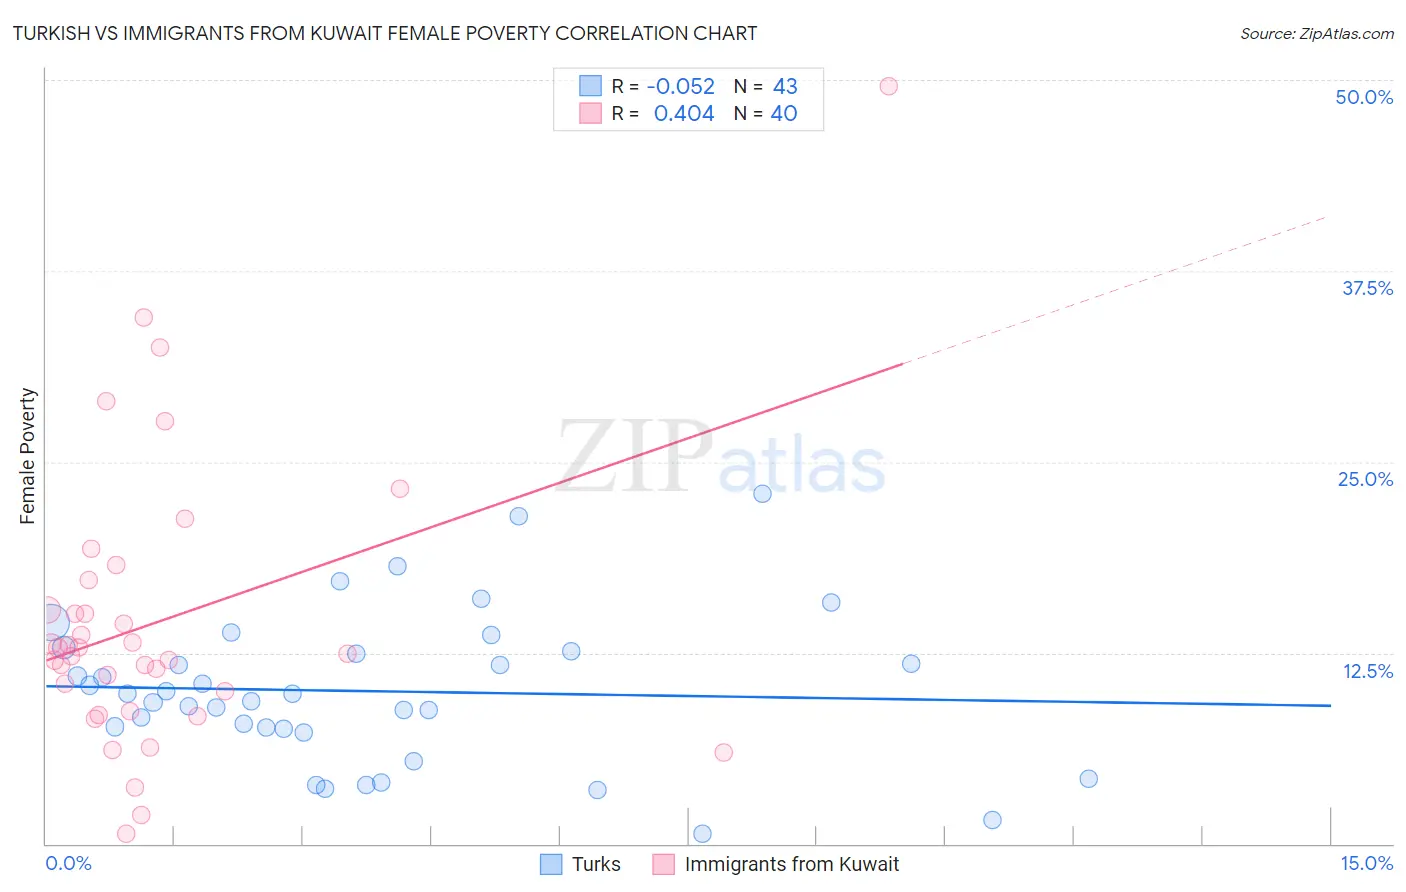Click the Turks blue legend swatch
Screen dimensions: 1406x892
(551, 864)
